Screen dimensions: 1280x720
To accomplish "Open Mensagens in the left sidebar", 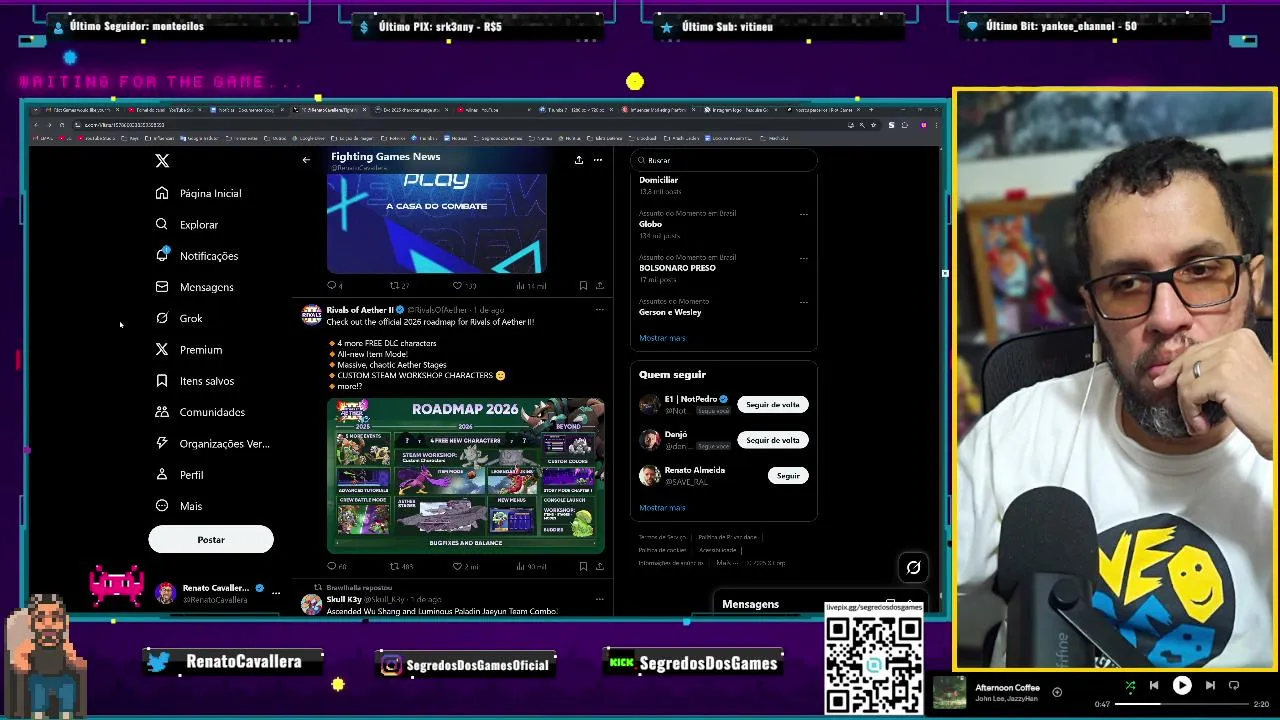I will (195, 287).
